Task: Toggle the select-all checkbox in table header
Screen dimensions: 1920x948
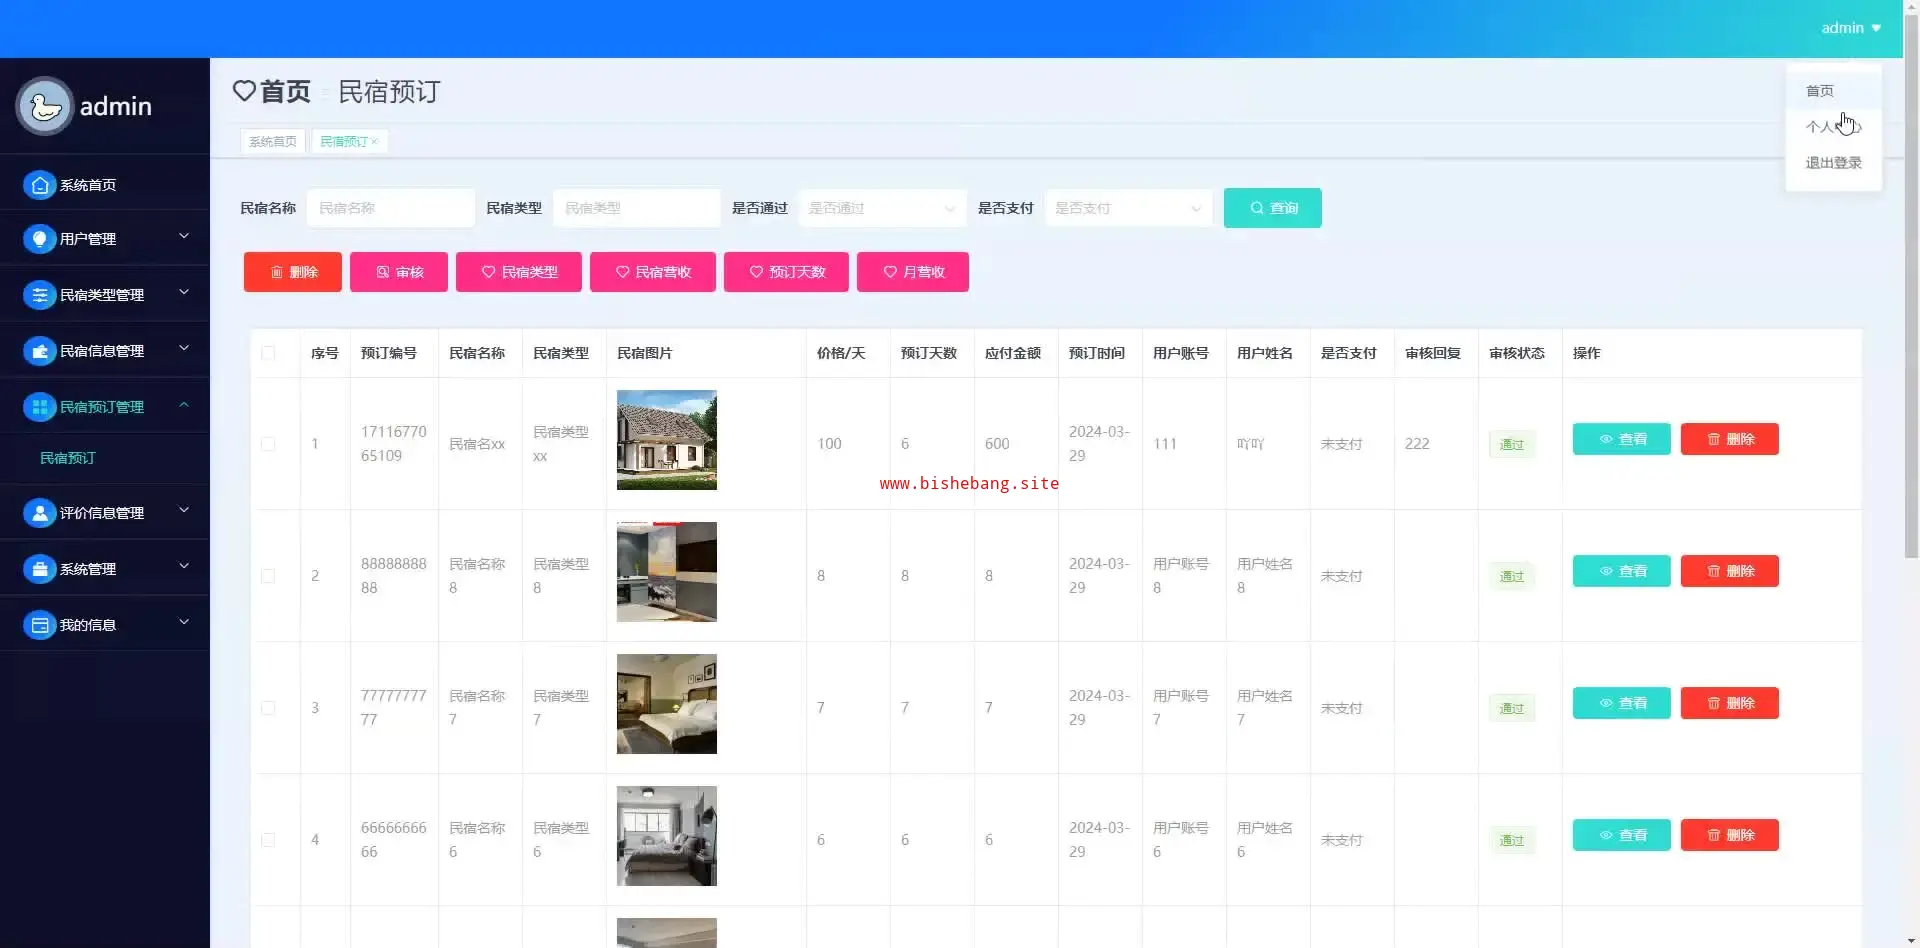Action: 268,353
